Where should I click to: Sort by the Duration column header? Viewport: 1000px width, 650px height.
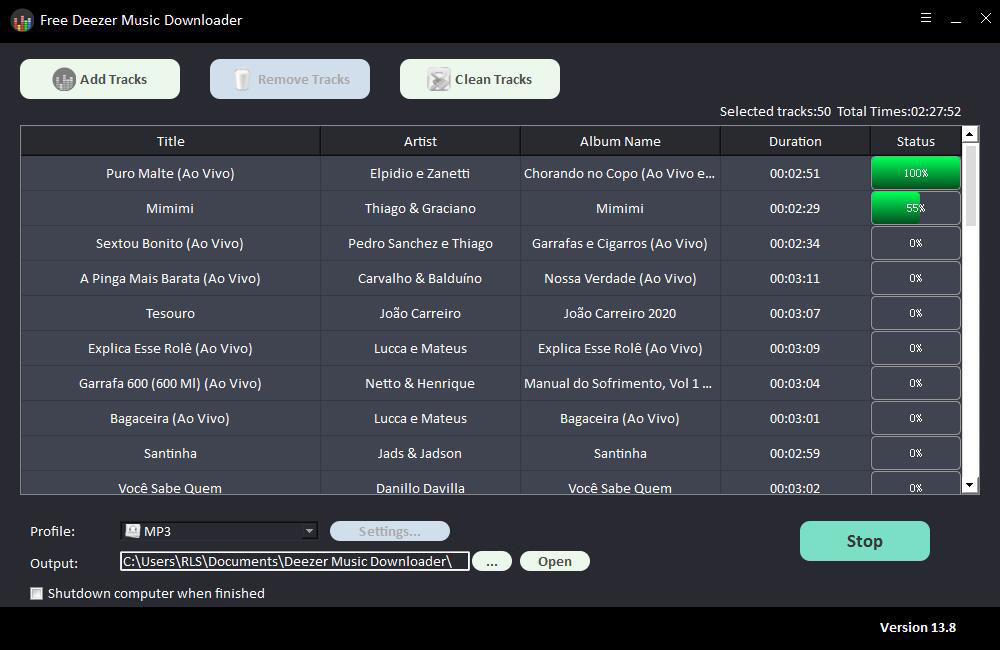pyautogui.click(x=795, y=141)
